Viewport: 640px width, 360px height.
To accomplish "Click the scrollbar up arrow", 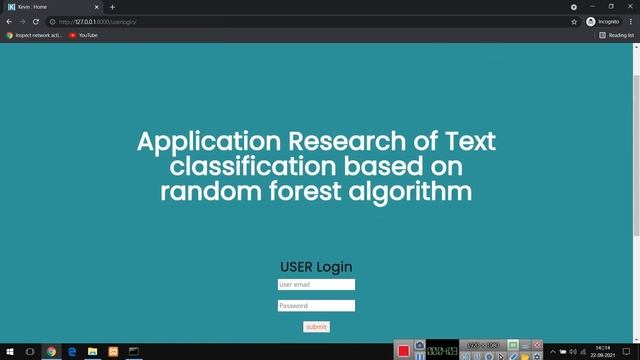I will 636,47.
